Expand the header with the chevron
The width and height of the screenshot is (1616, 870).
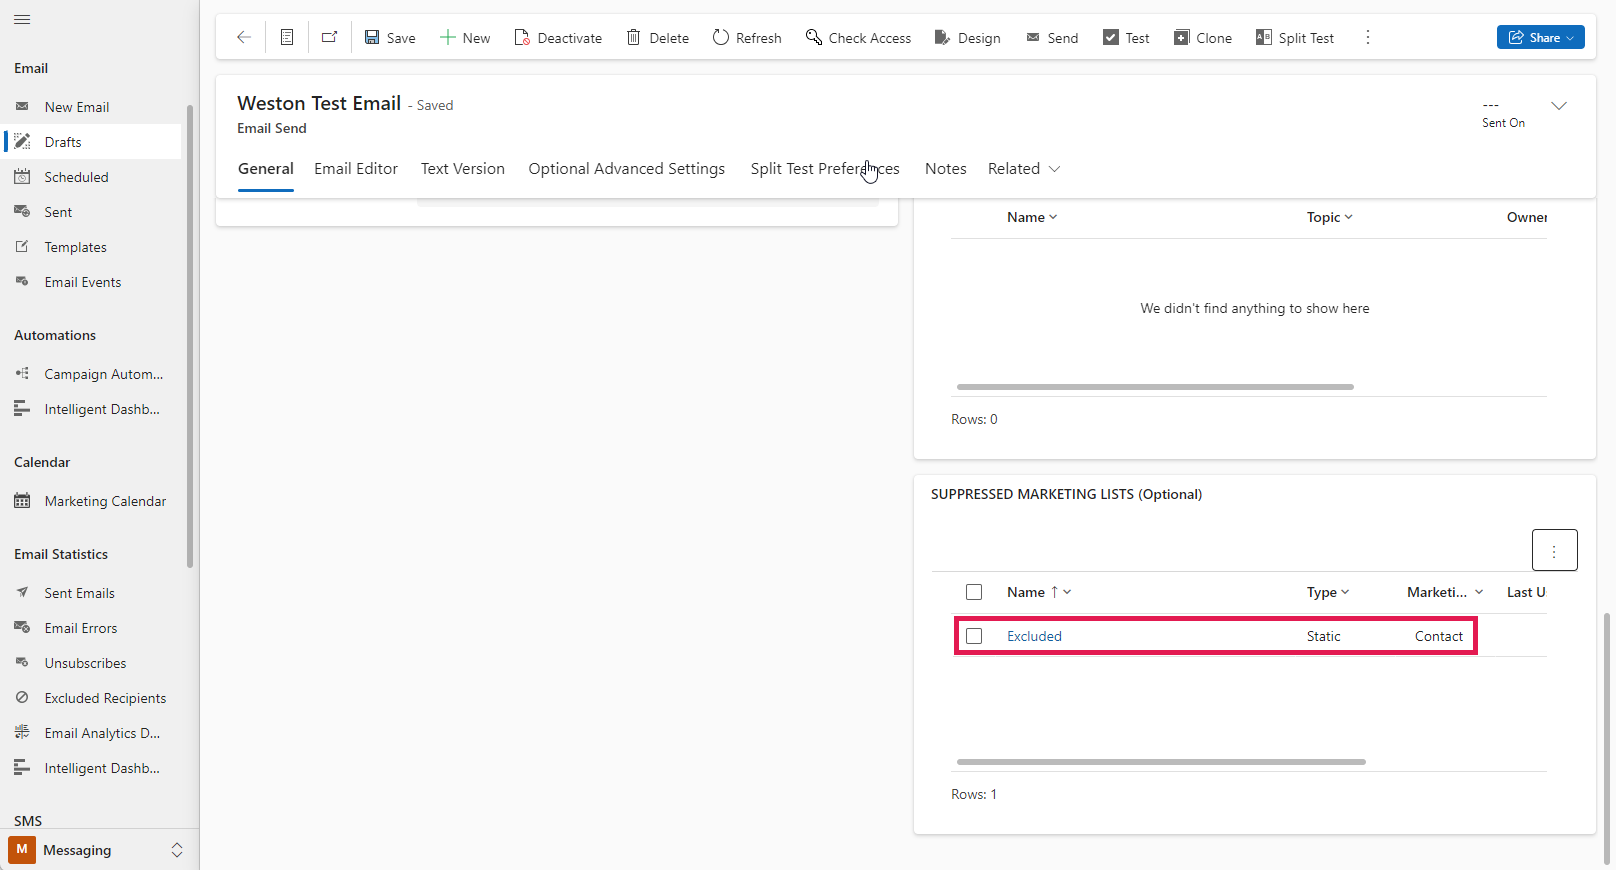(x=1559, y=106)
